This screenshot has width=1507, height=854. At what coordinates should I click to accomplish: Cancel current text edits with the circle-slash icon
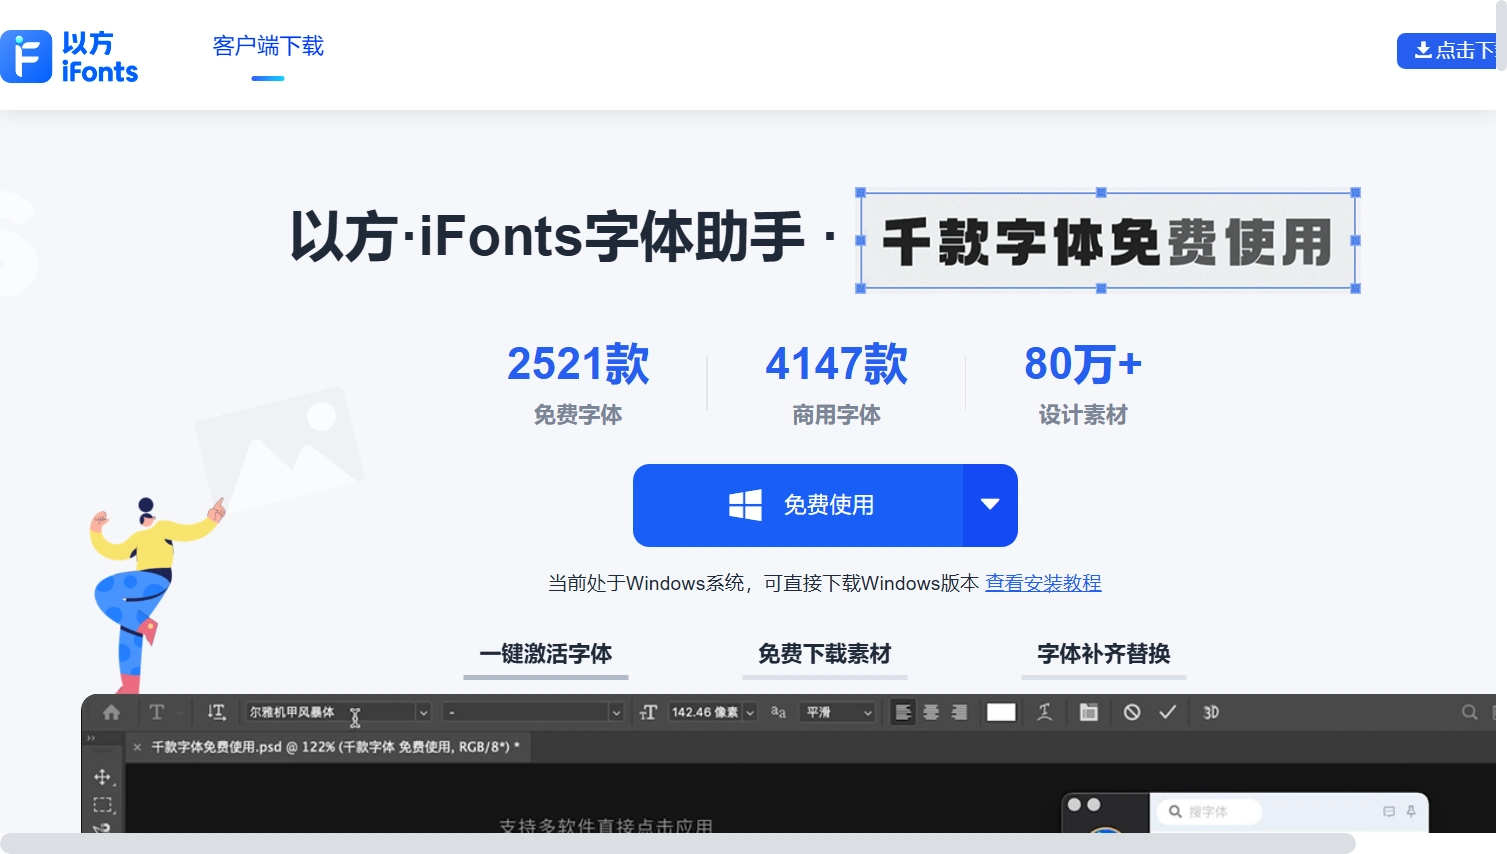click(x=1132, y=712)
